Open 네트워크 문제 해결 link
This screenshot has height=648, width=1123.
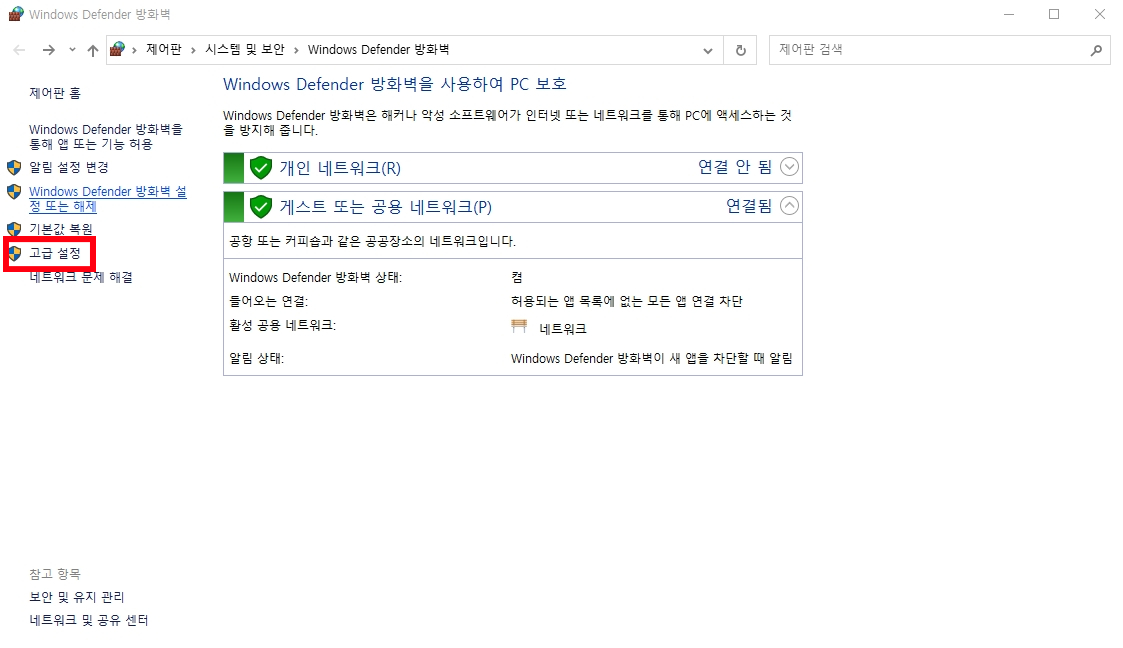[81, 277]
